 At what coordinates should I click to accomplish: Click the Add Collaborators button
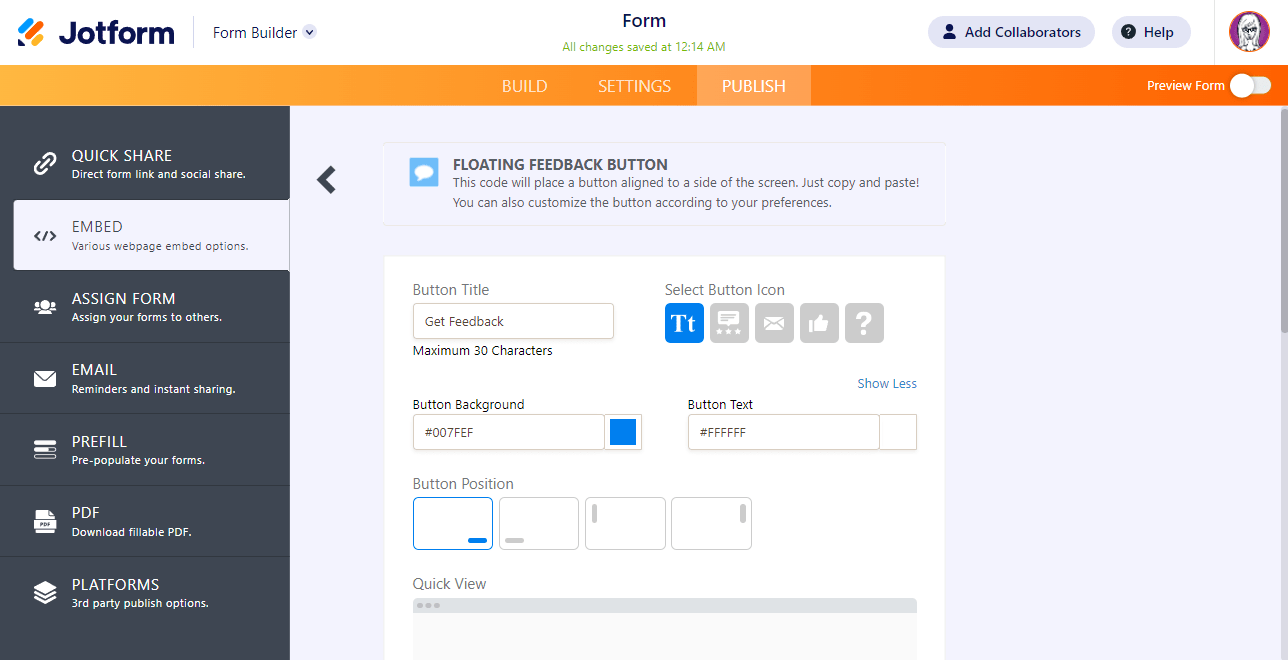tap(1011, 32)
